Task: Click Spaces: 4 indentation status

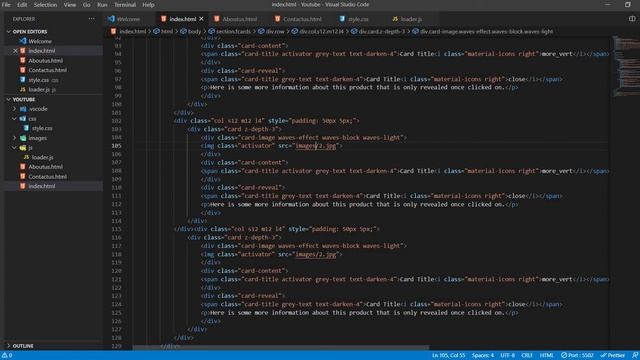Action: click(482, 356)
